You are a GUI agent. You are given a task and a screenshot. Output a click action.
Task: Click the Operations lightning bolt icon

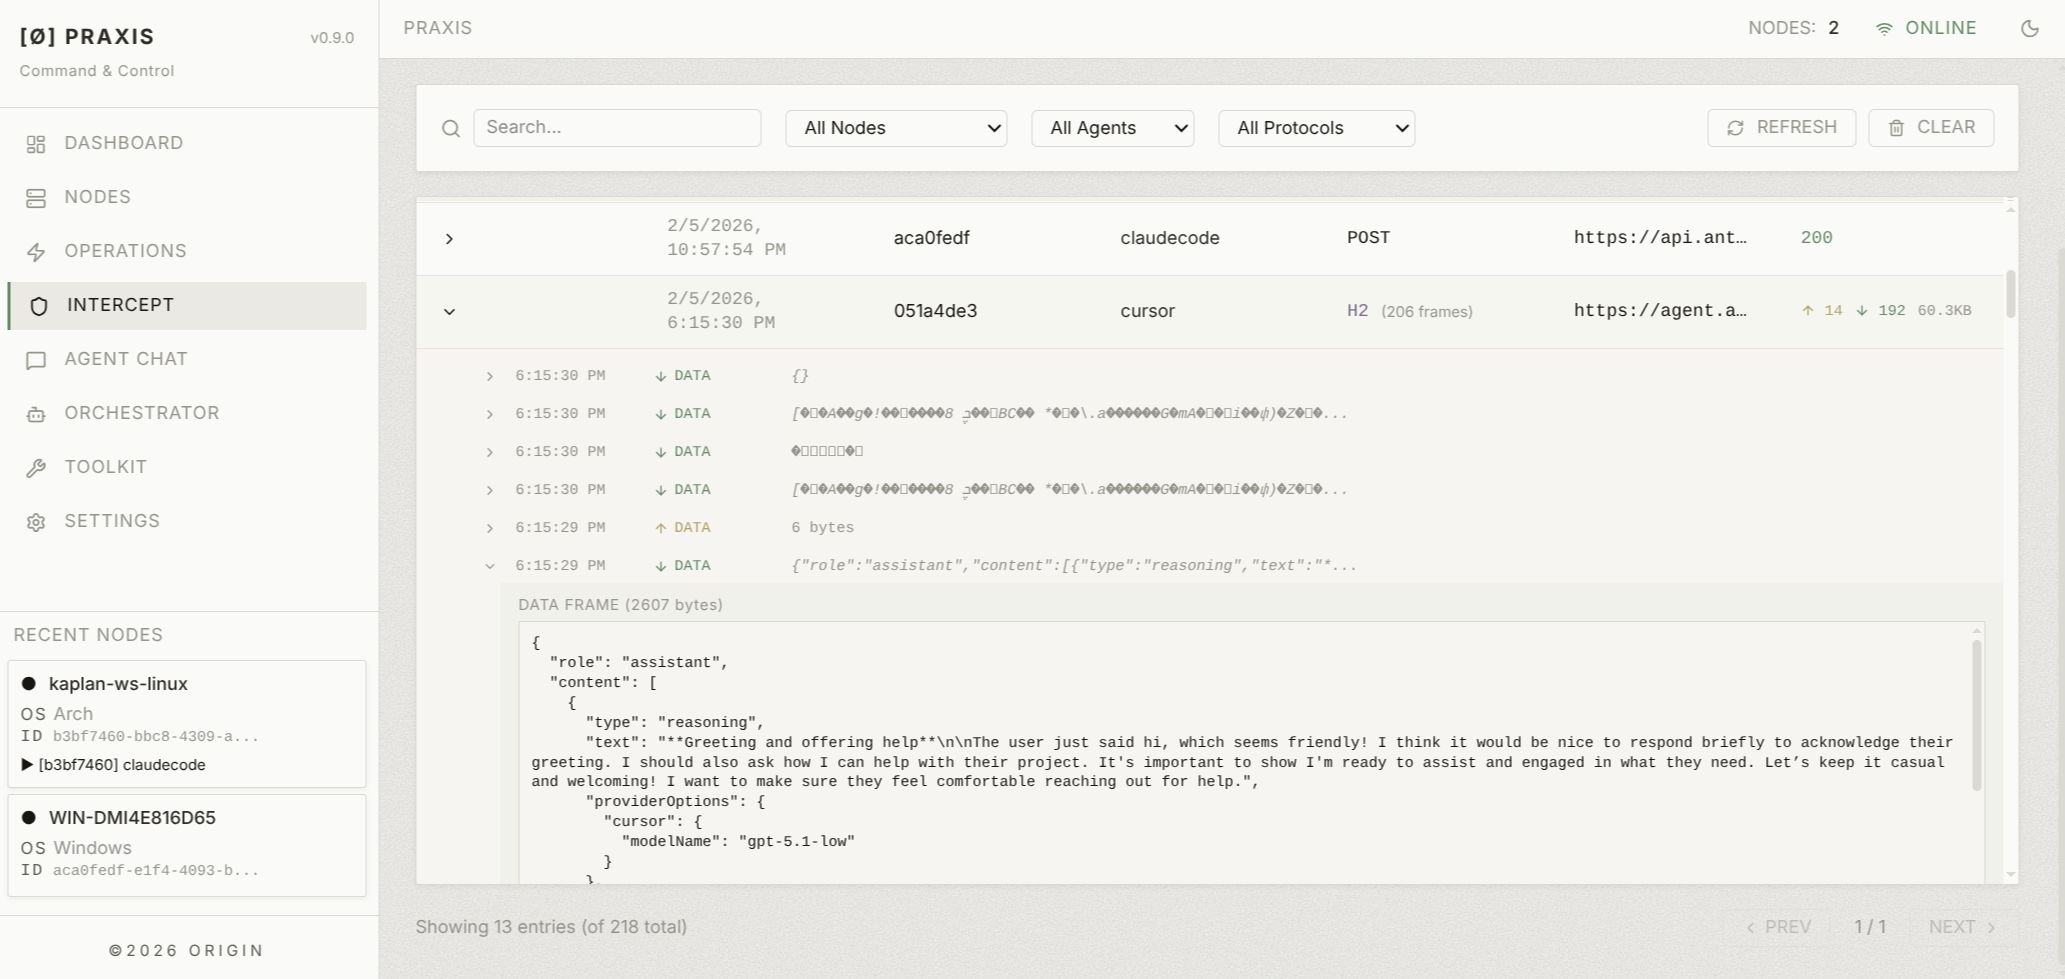(36, 252)
